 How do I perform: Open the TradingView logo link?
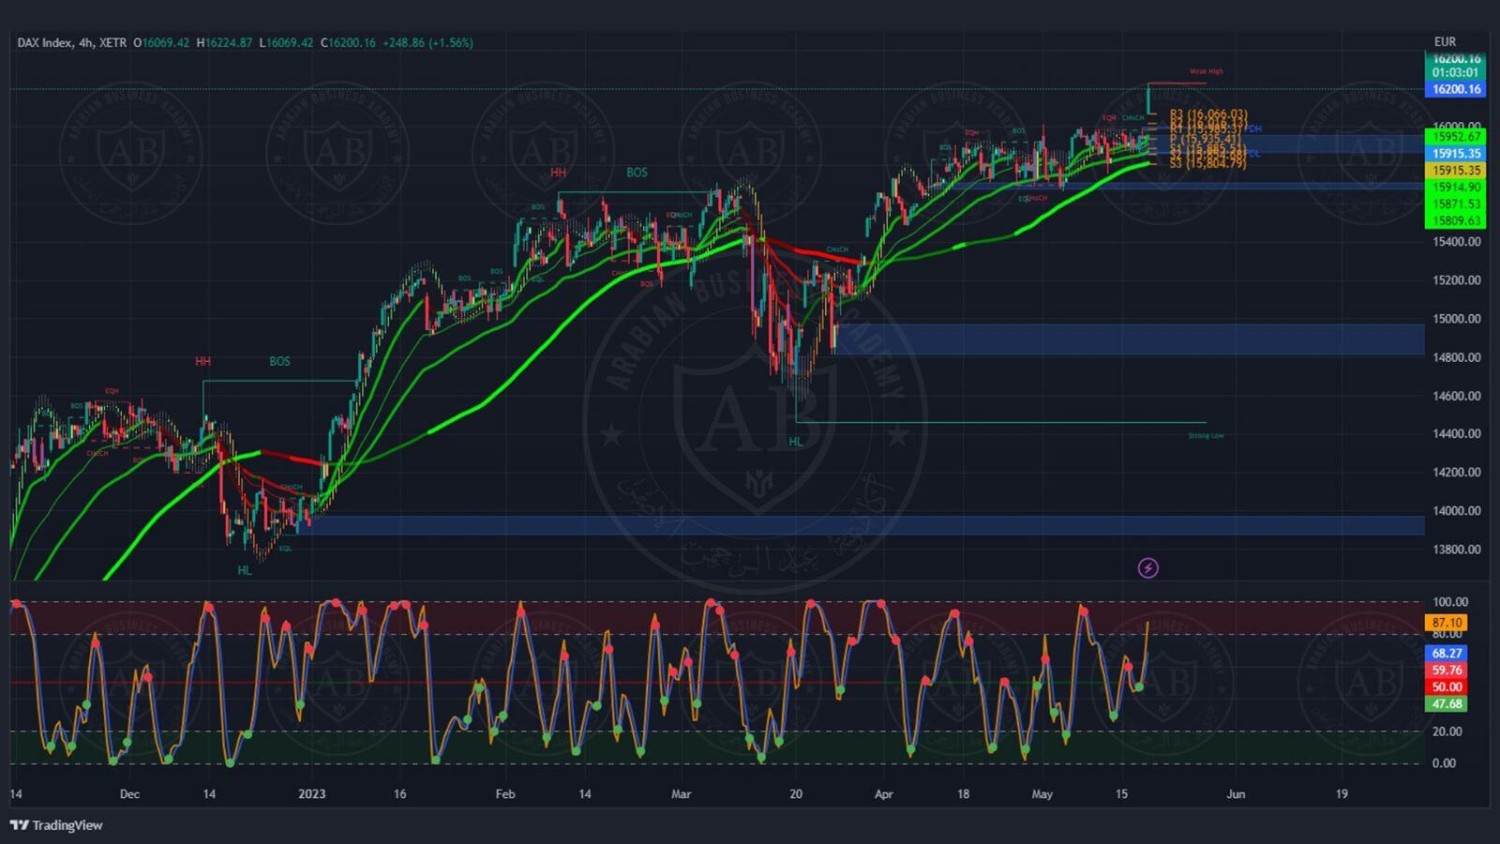click(56, 825)
